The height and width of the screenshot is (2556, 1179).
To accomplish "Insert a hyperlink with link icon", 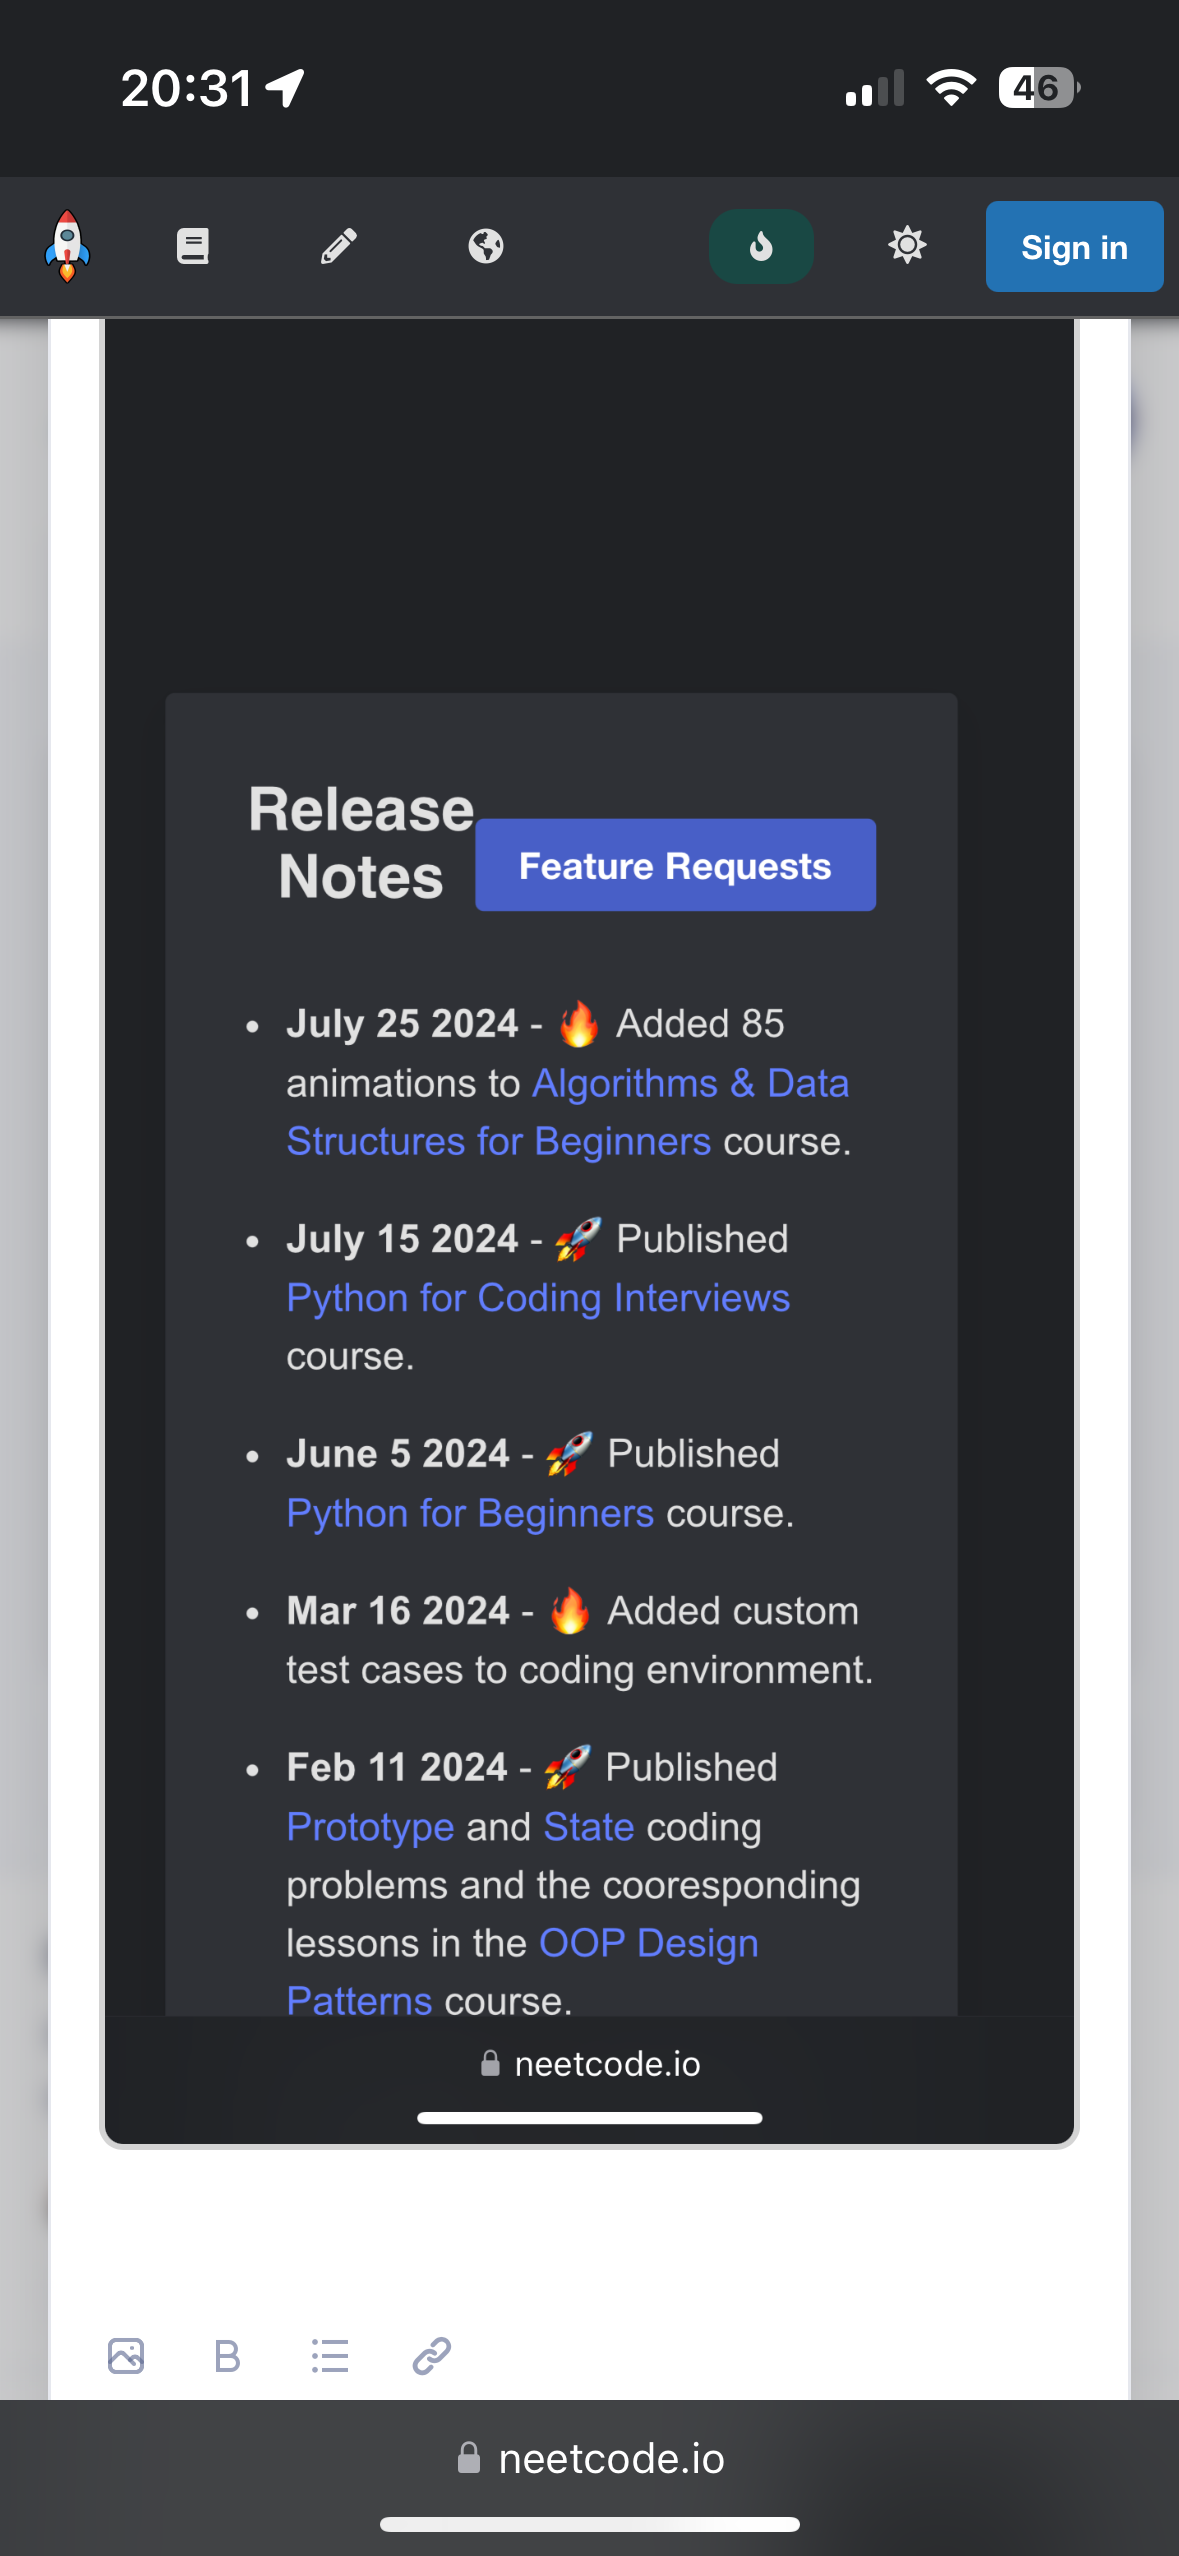I will (x=432, y=2356).
